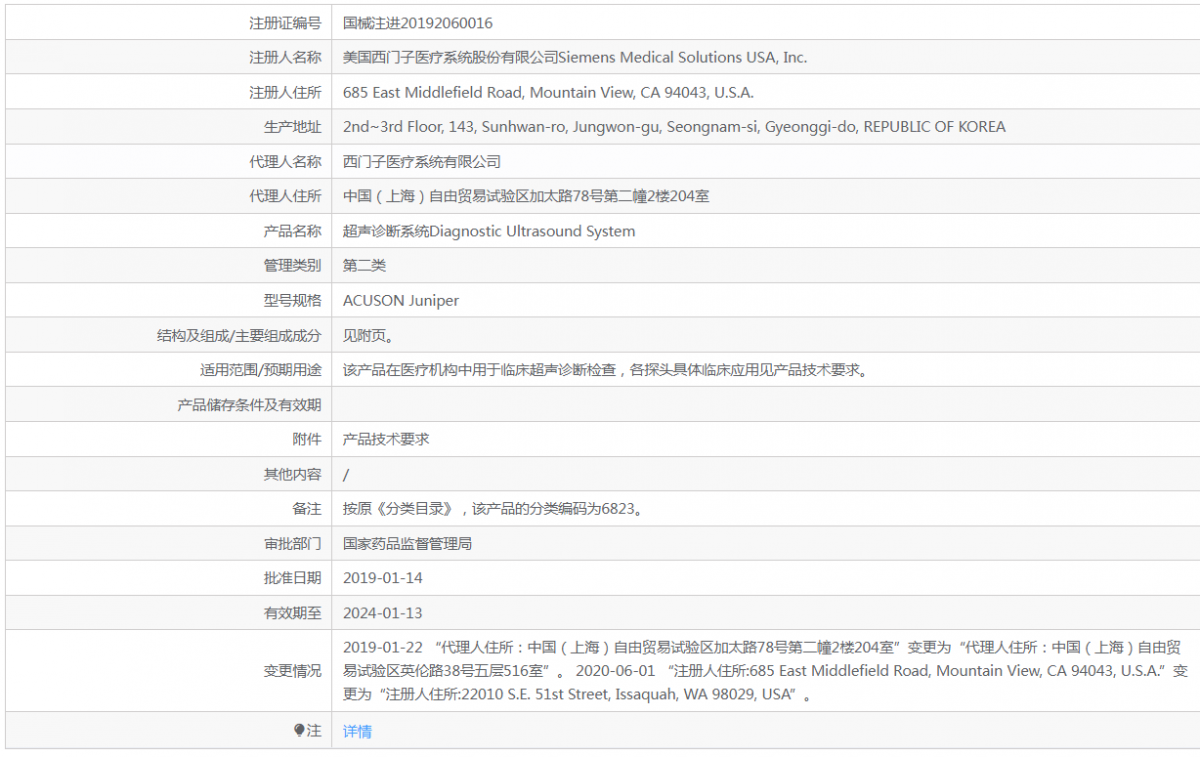The height and width of the screenshot is (757, 1200).
Task: Click the 附件 label
Action: pos(307,439)
